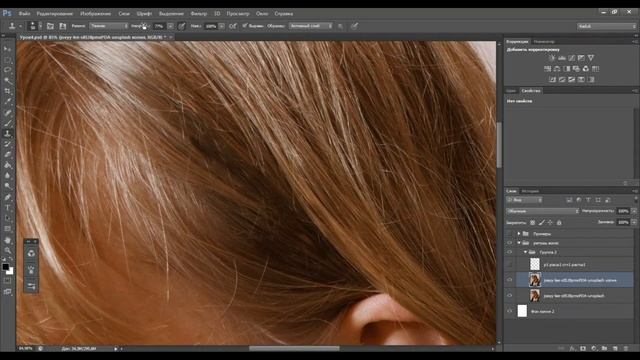This screenshot has width=640, height=360.
Task: Toggle visibility of Группа 2 group
Action: point(509,252)
